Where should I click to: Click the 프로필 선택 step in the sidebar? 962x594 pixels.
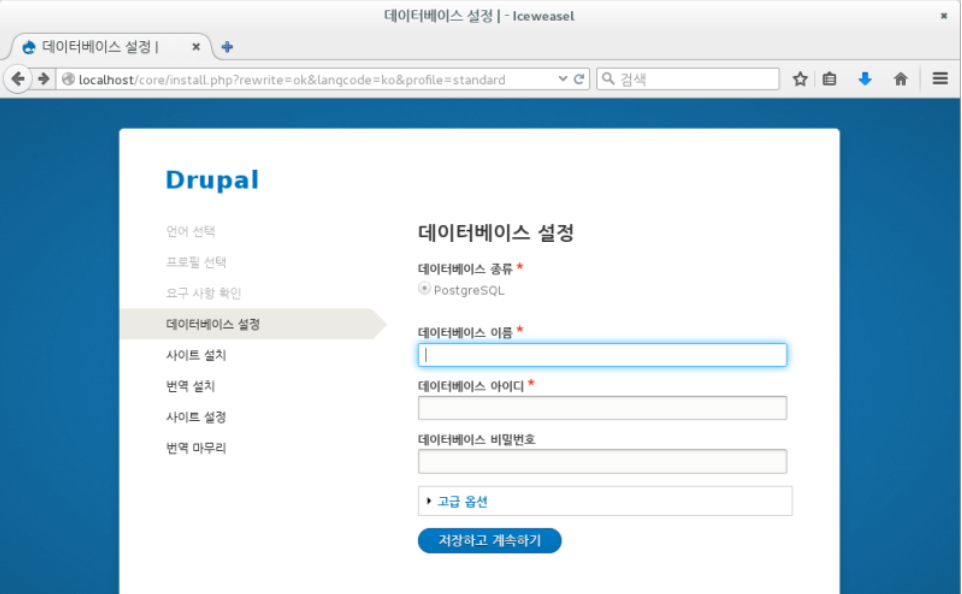click(196, 262)
